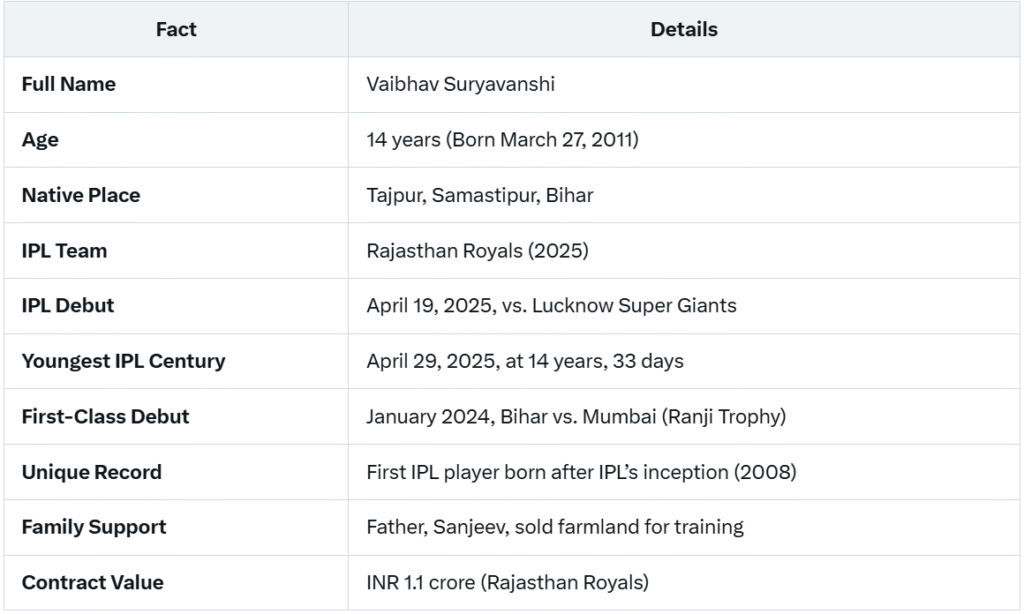
Task: Click the "sold farmland for training" cell
Action: 555,527
